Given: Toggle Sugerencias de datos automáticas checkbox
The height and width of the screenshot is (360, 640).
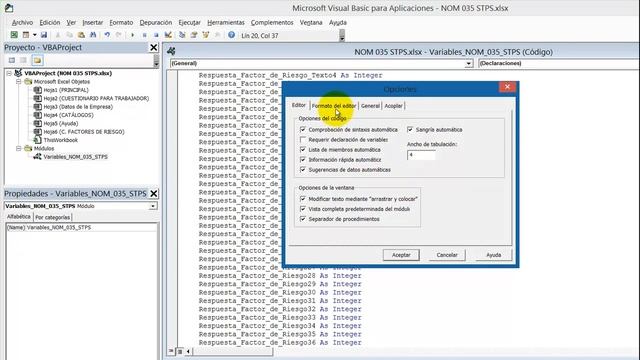Looking at the screenshot, I should (x=302, y=169).
